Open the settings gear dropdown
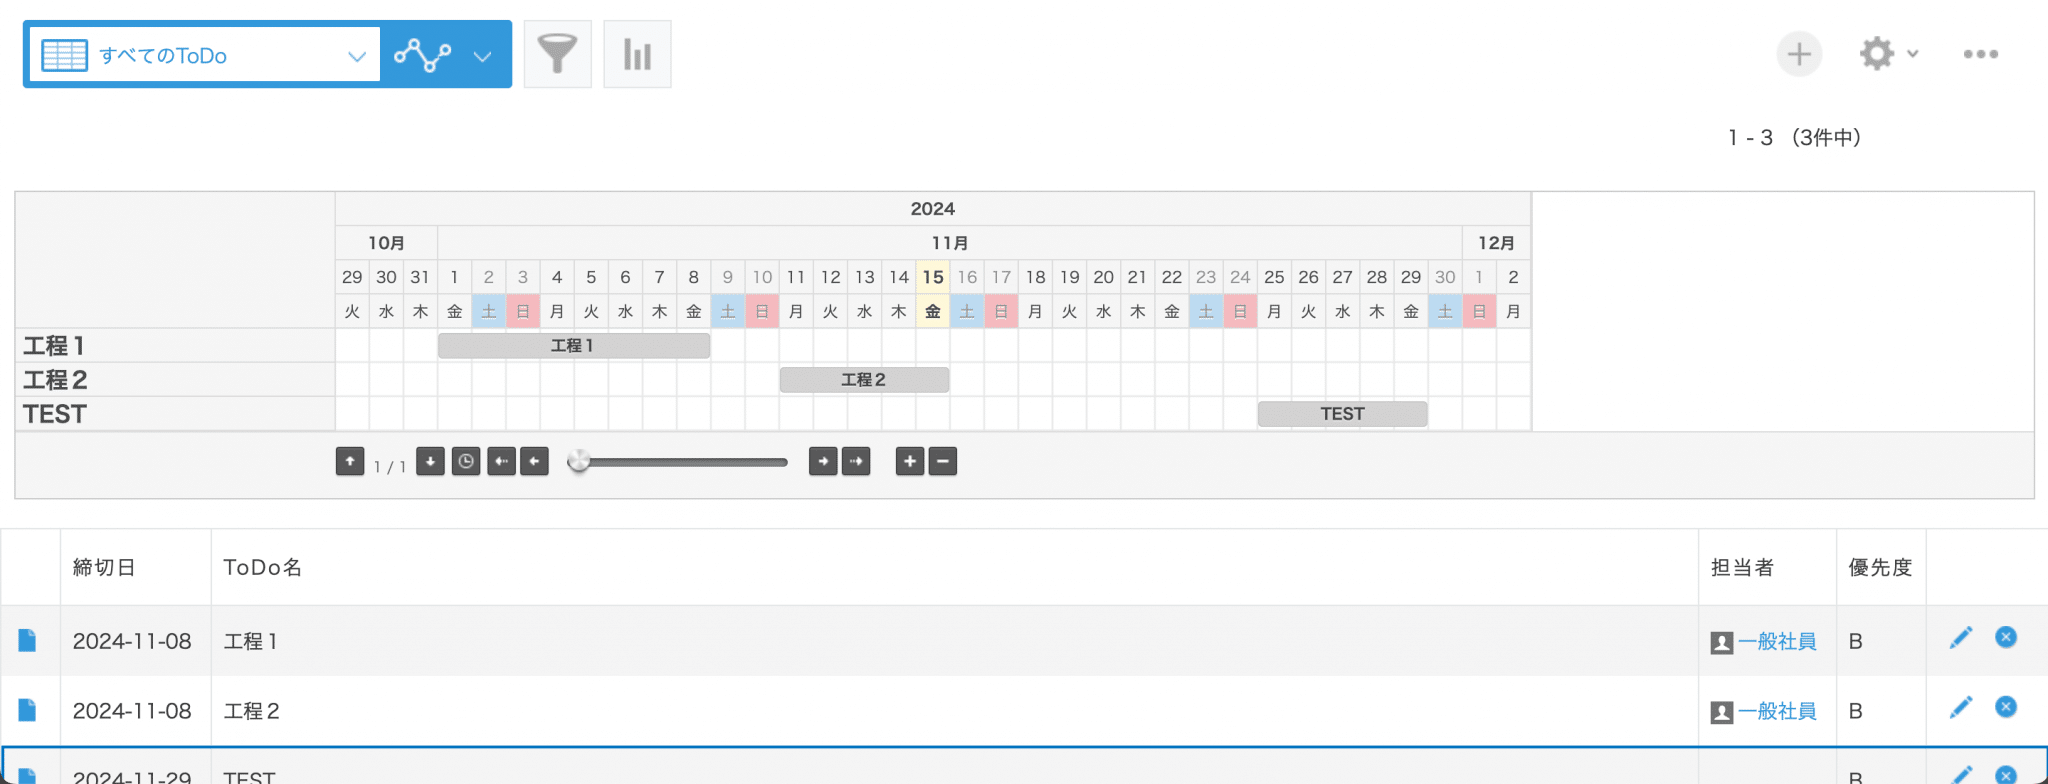 click(1887, 54)
